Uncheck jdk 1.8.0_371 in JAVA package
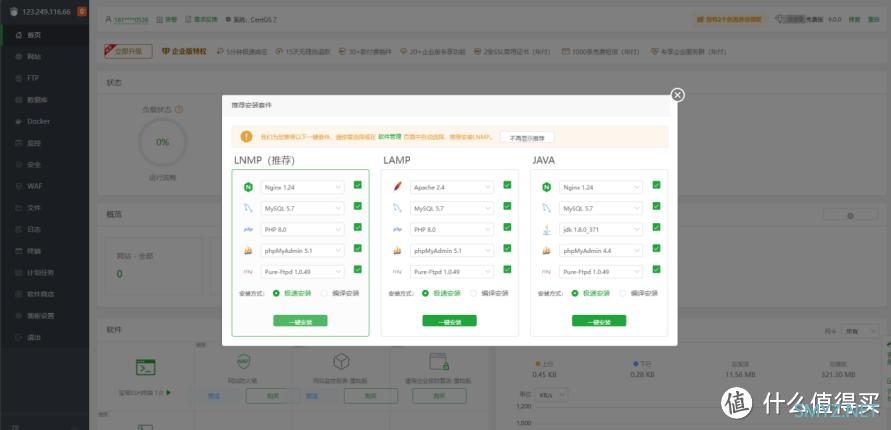891x430 pixels. 656,227
